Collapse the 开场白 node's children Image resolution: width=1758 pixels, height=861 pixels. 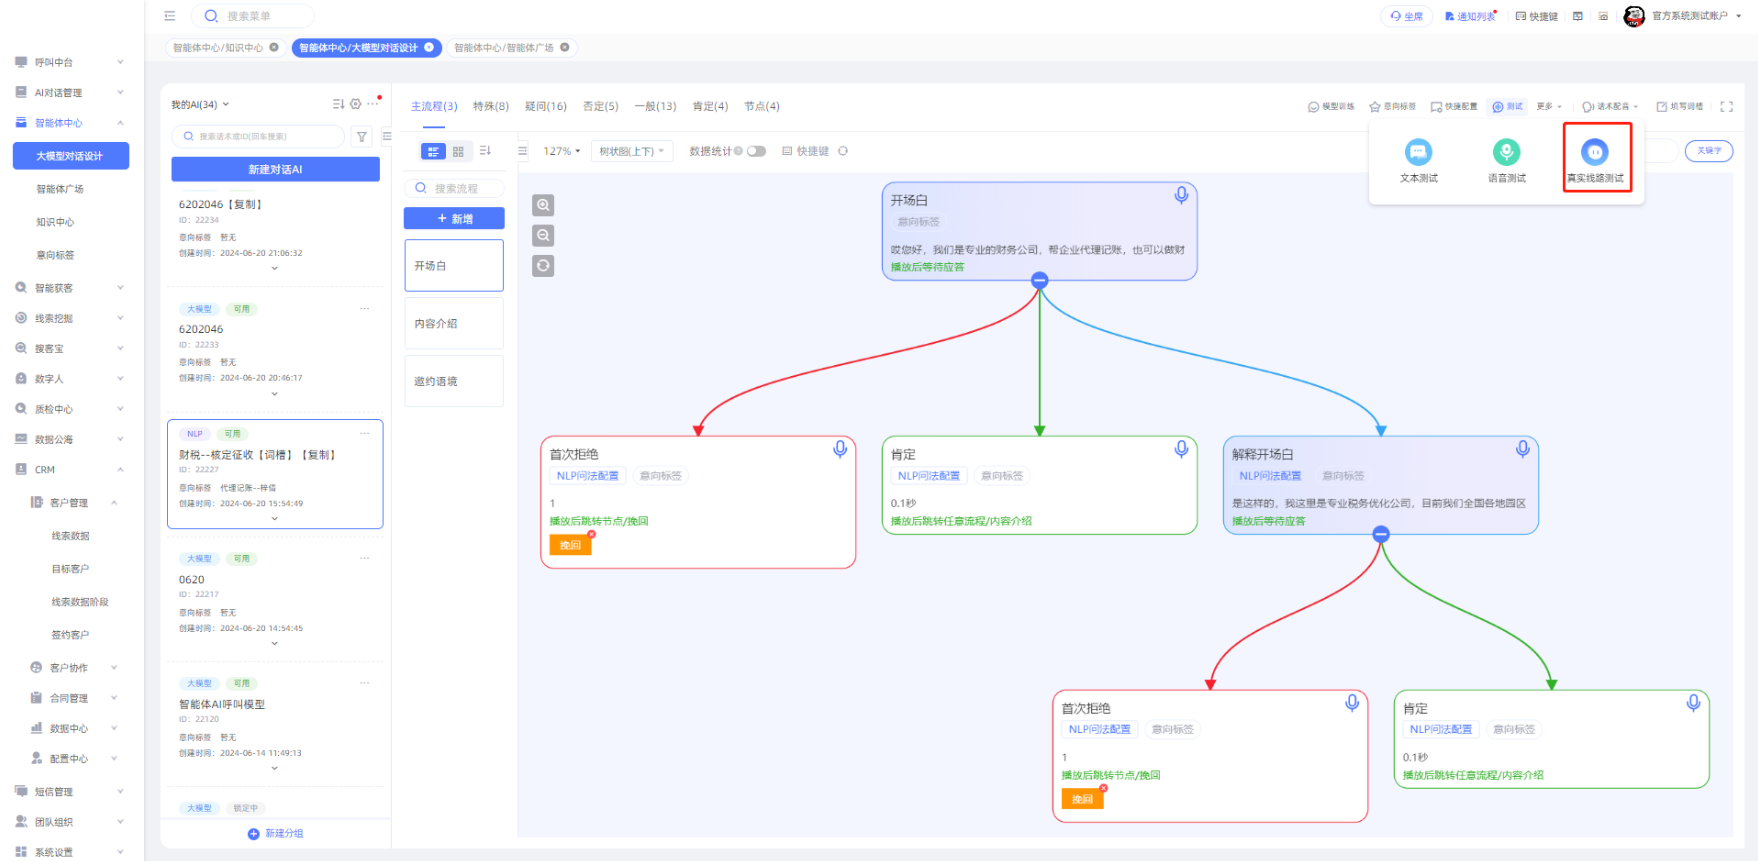pos(1040,280)
